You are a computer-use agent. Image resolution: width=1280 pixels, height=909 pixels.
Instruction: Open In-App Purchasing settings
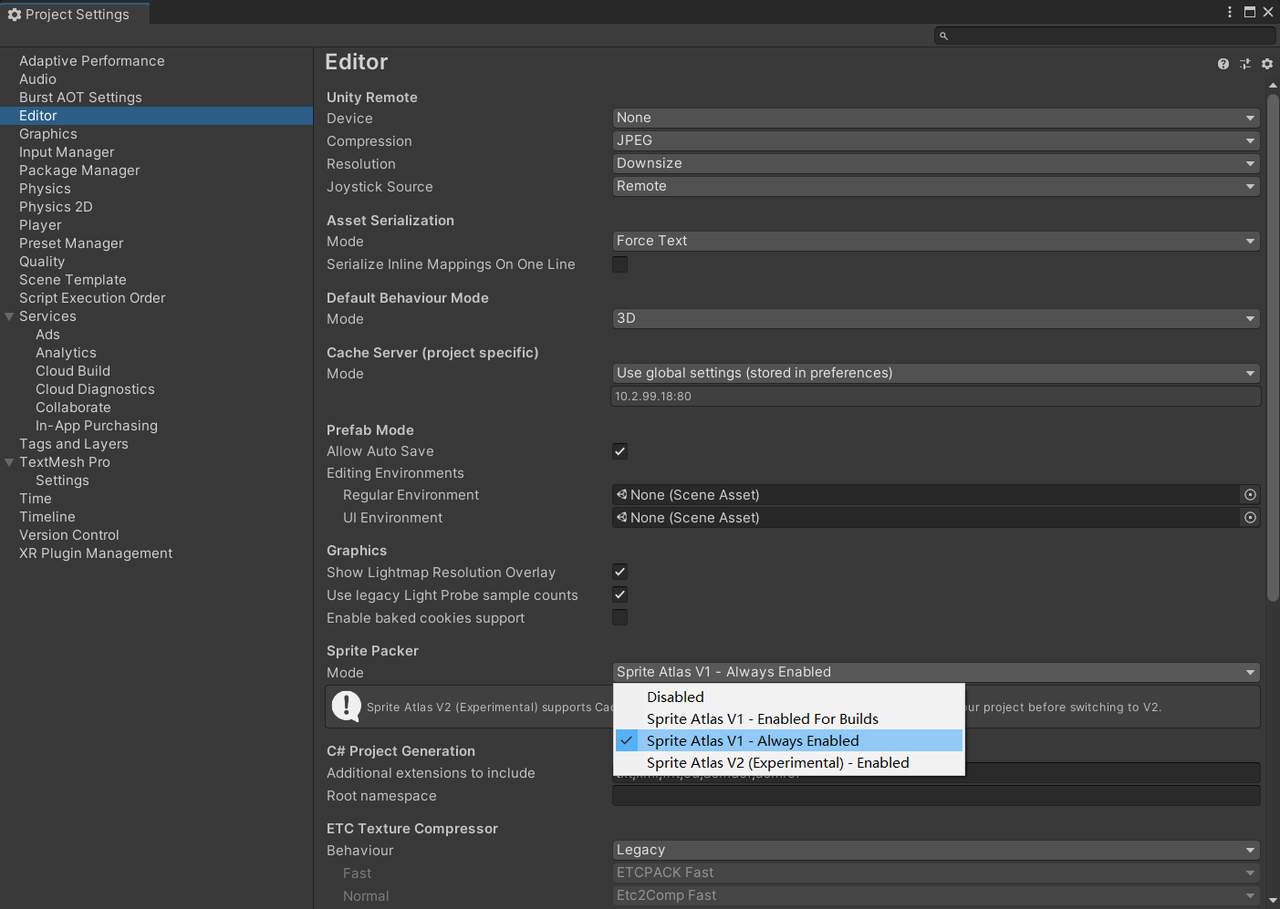tap(96, 426)
